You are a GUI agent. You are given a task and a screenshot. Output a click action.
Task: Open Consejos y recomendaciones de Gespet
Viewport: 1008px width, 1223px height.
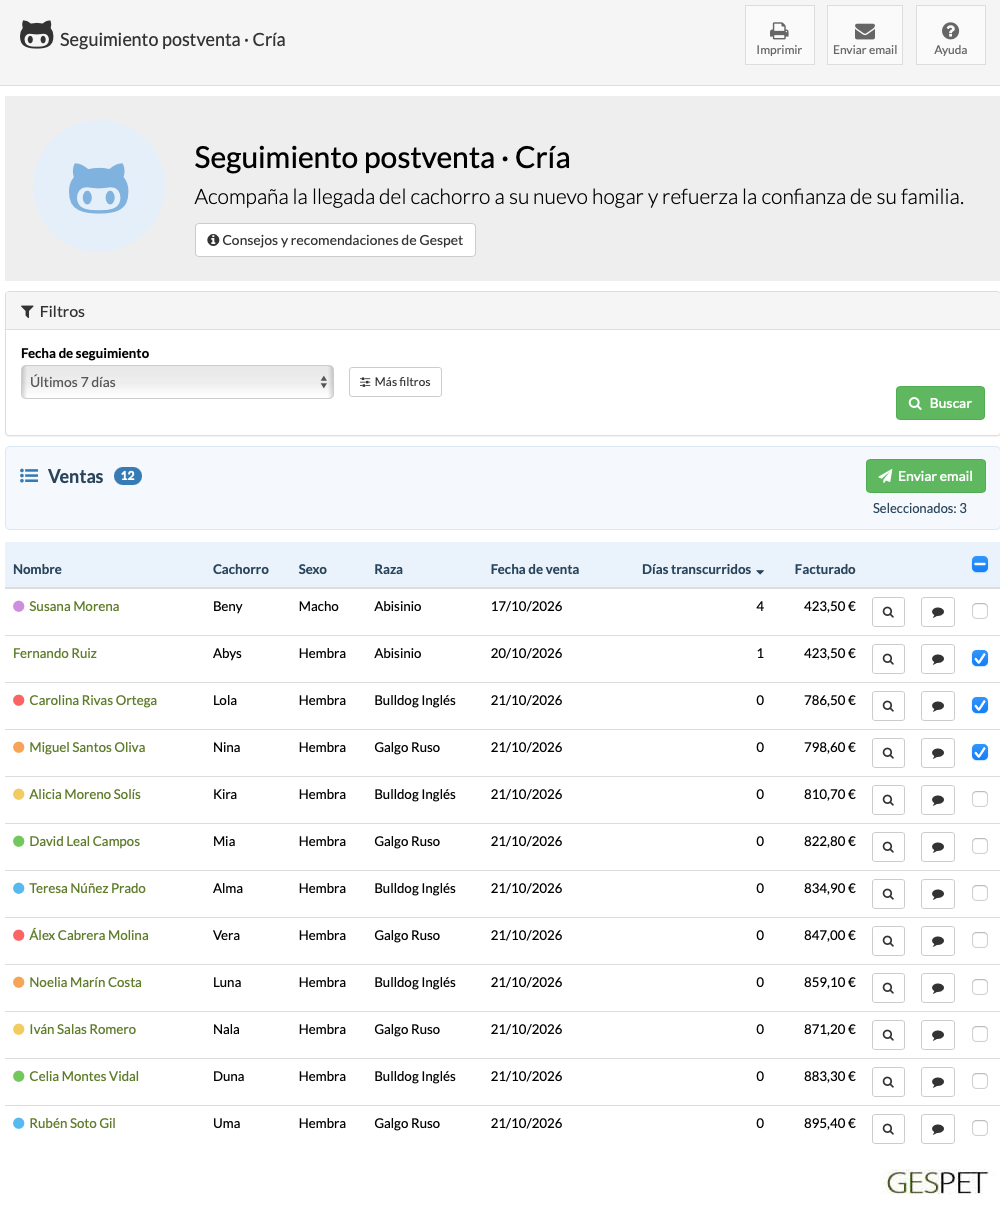point(335,240)
